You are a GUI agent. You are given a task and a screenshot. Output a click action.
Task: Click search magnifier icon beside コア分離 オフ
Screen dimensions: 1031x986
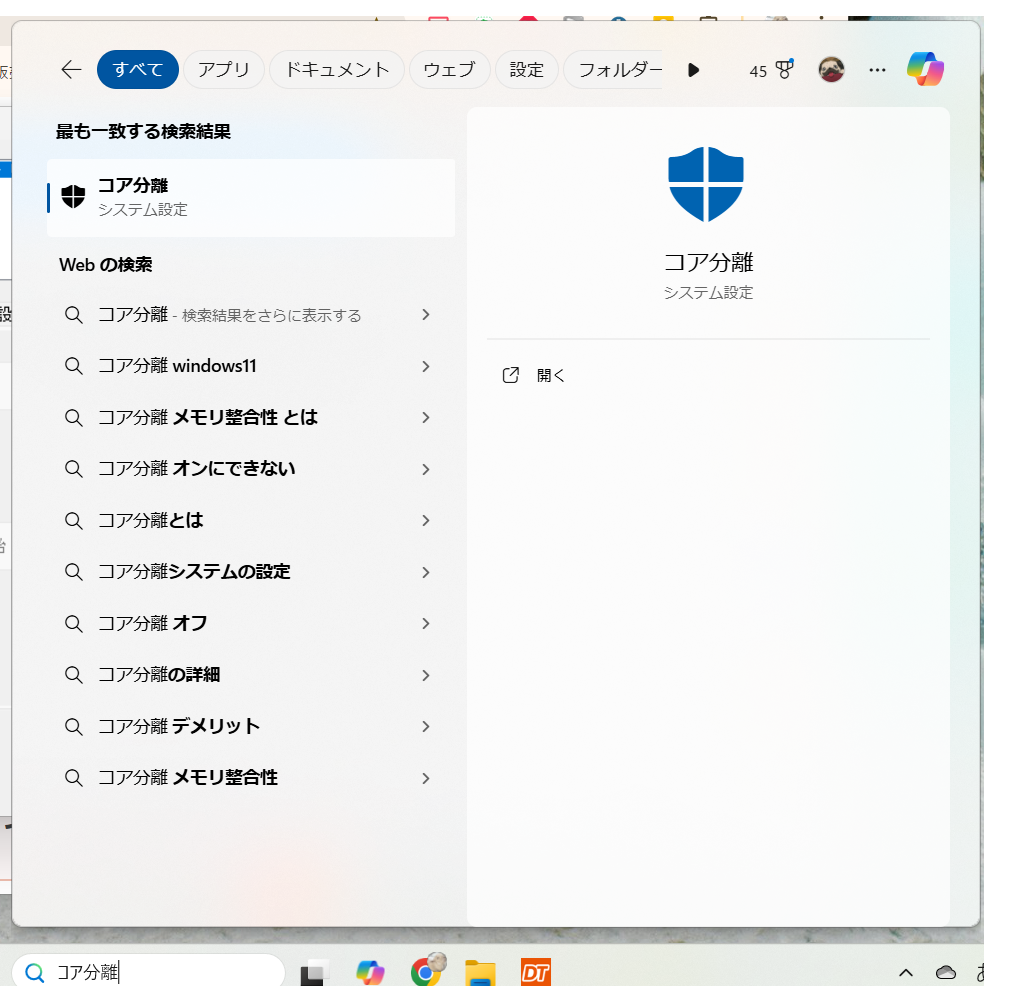click(x=74, y=623)
